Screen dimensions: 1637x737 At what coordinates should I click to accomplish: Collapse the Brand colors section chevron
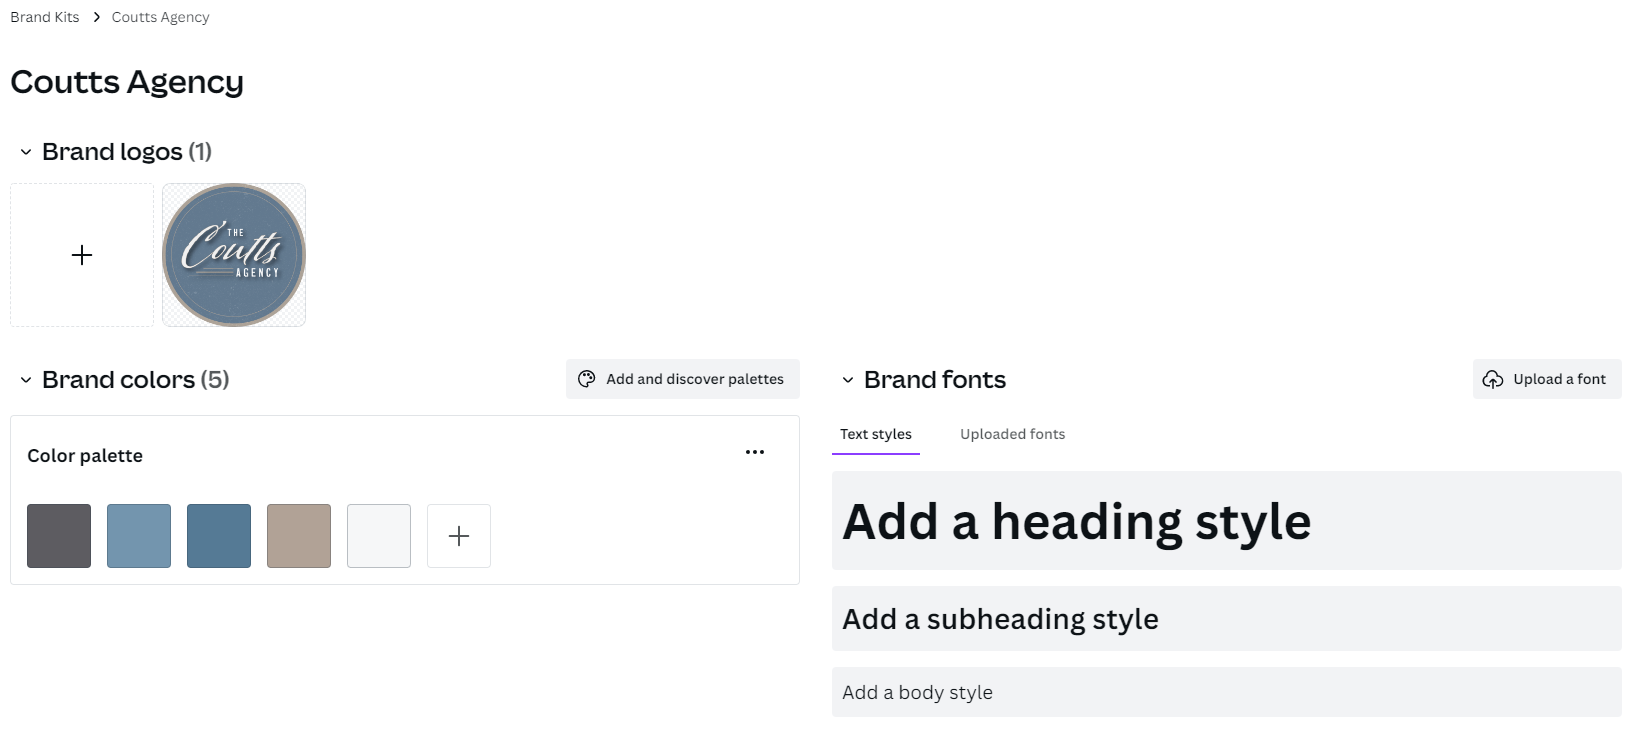pyautogui.click(x=26, y=380)
